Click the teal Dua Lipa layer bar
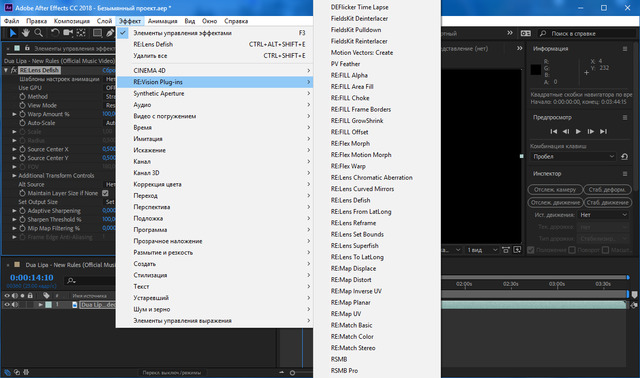This screenshot has width=640, height=378. [x=533, y=305]
